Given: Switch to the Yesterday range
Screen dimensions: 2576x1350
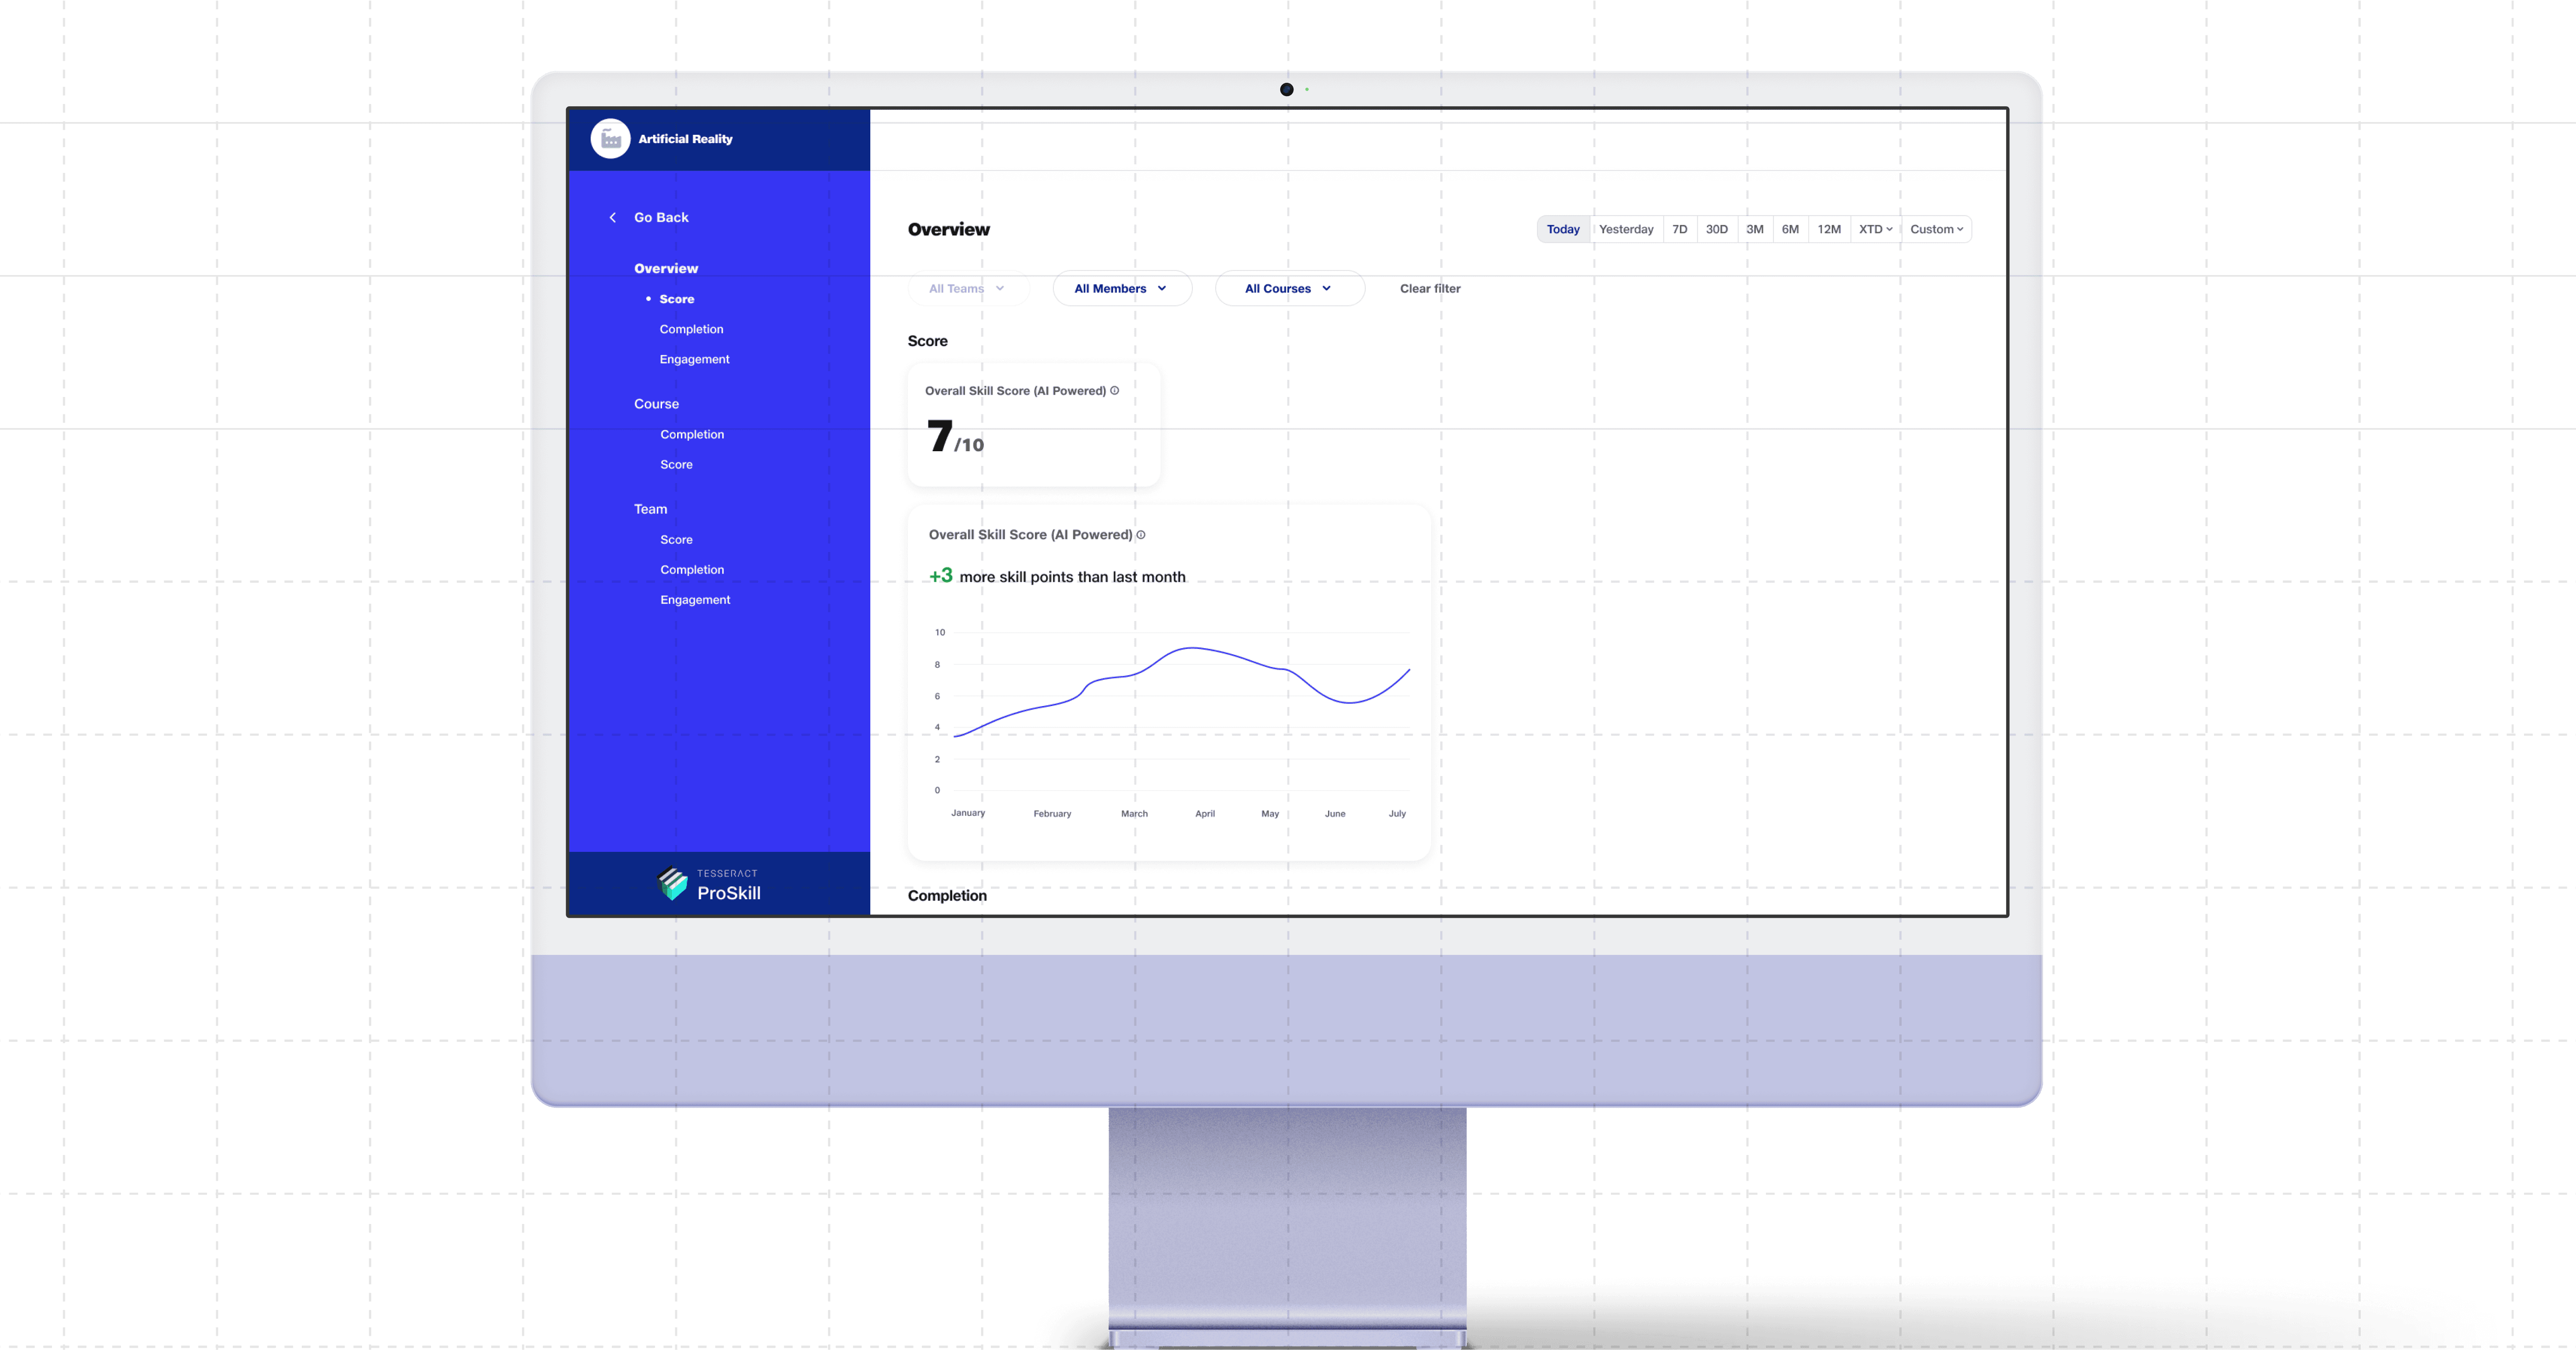Looking at the screenshot, I should 1626,230.
